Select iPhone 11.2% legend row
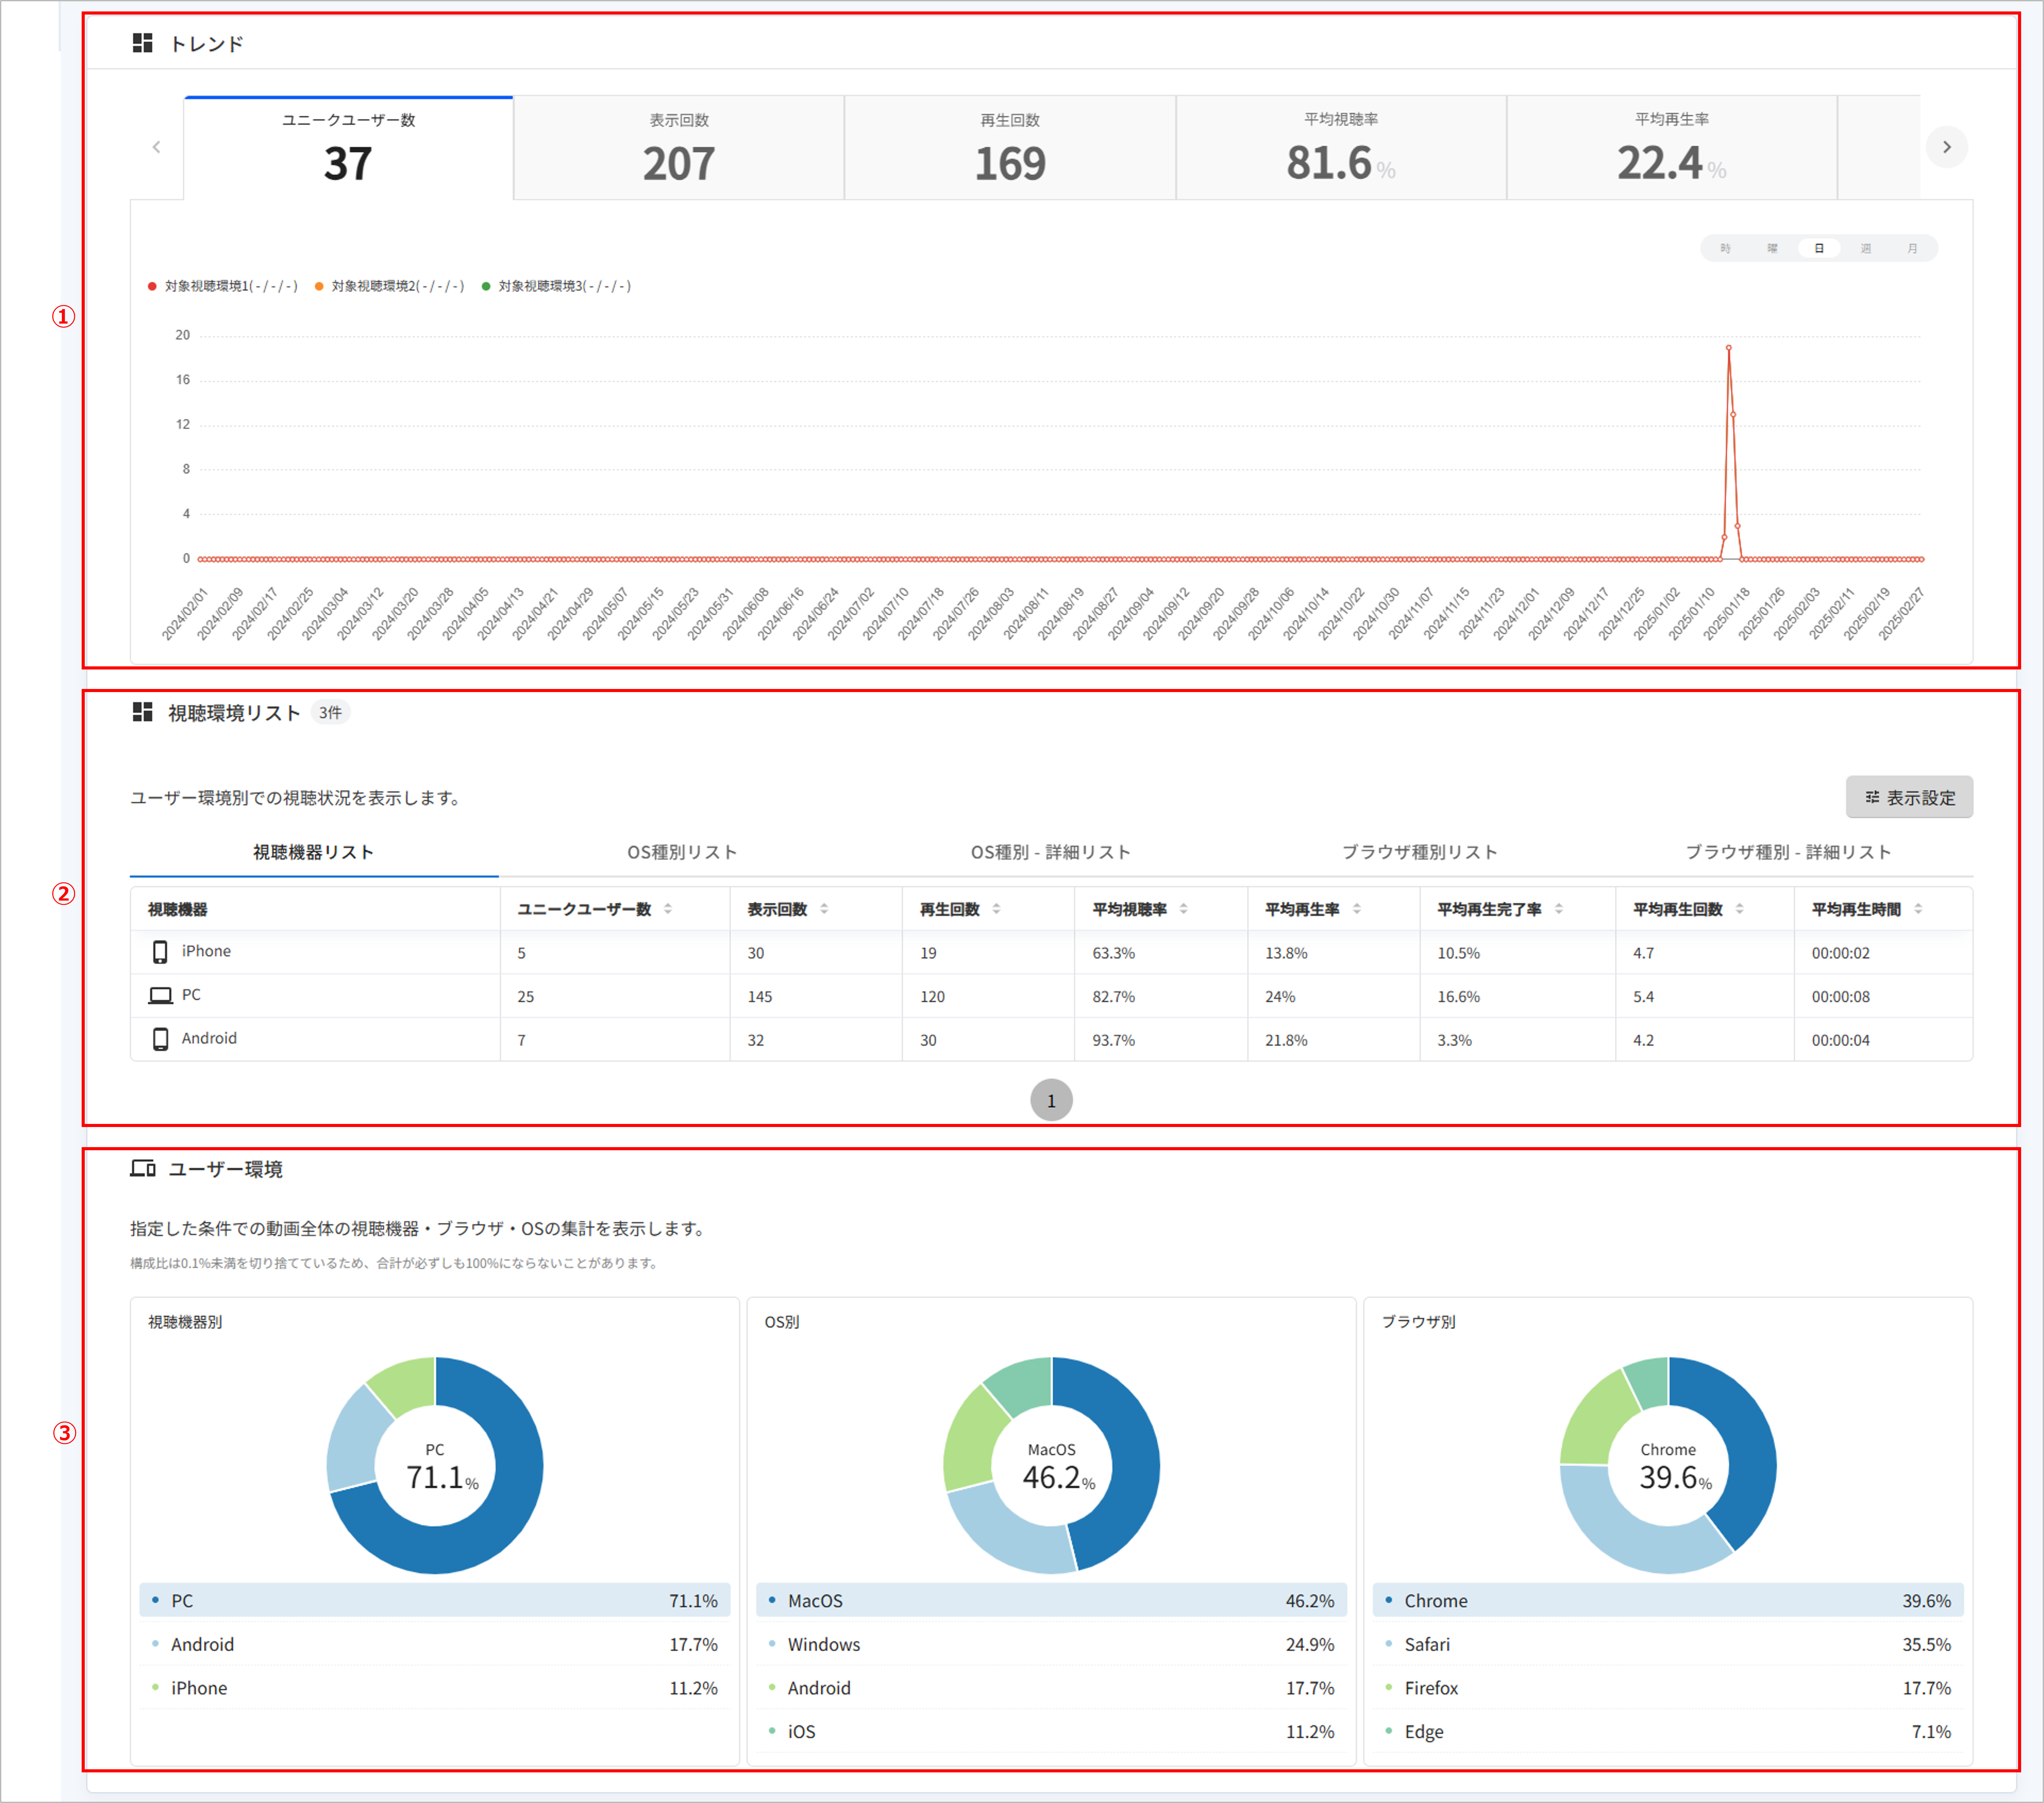The width and height of the screenshot is (2044, 1803). click(x=435, y=1688)
